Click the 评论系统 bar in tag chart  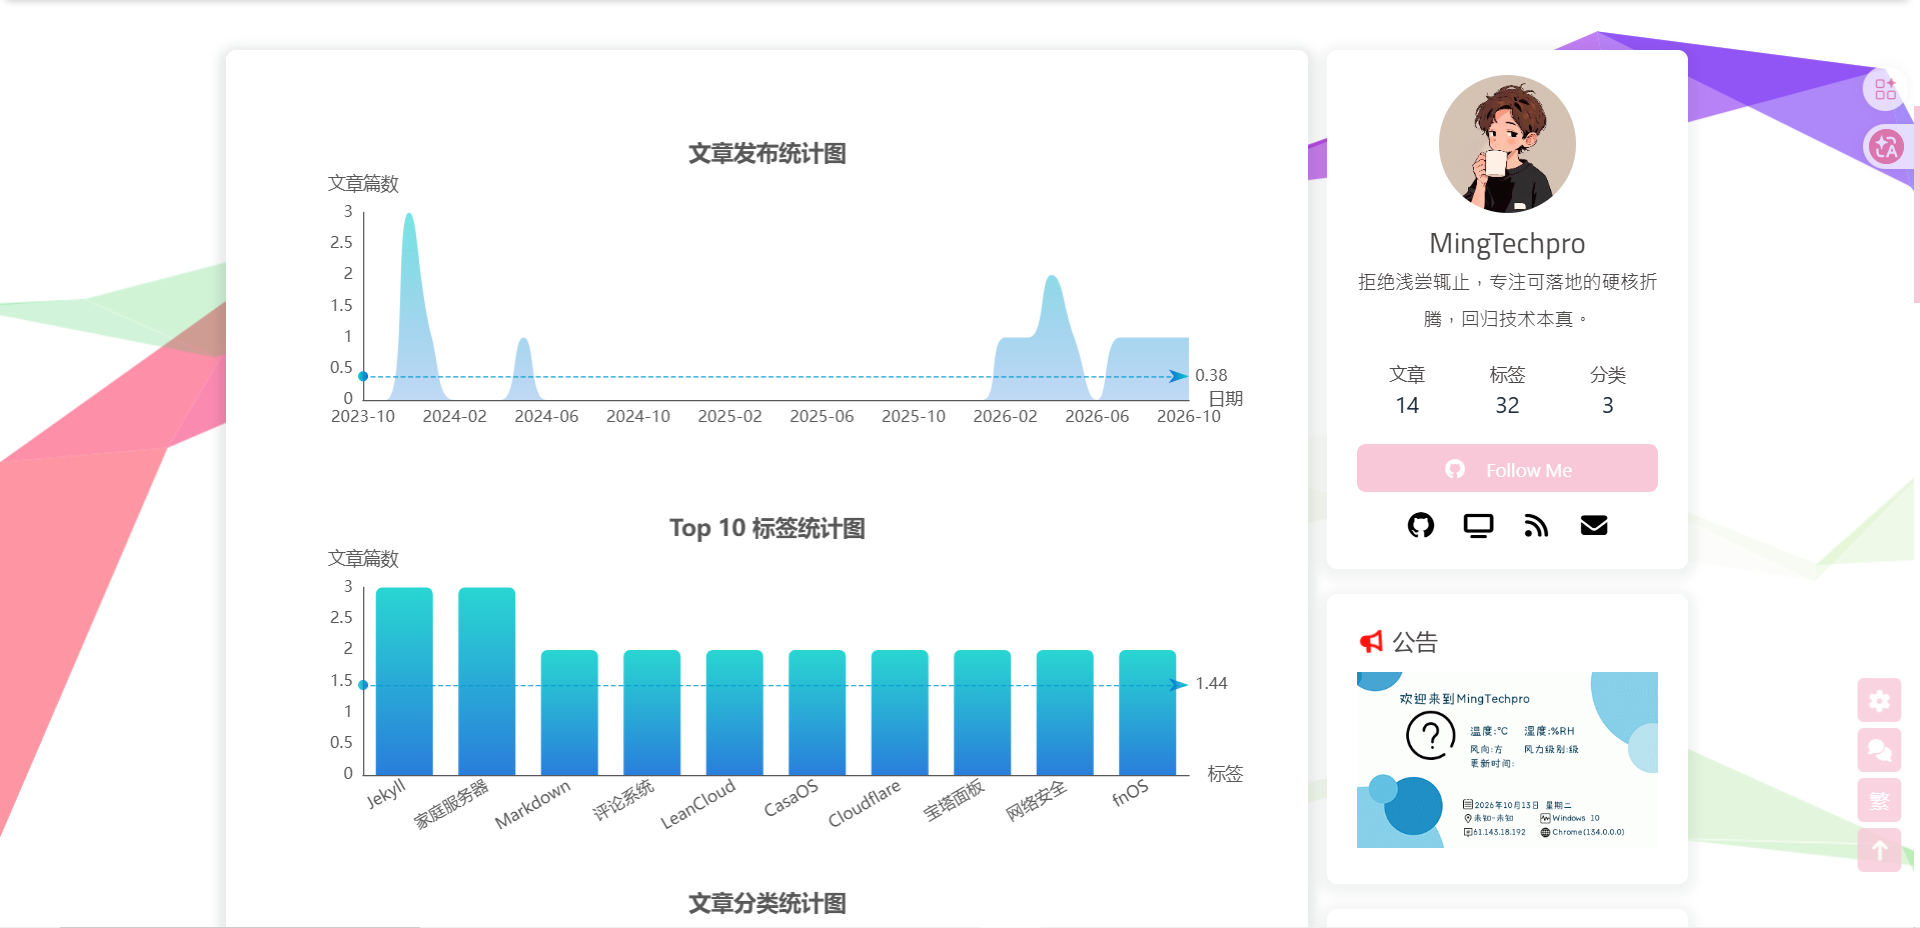pos(652,712)
